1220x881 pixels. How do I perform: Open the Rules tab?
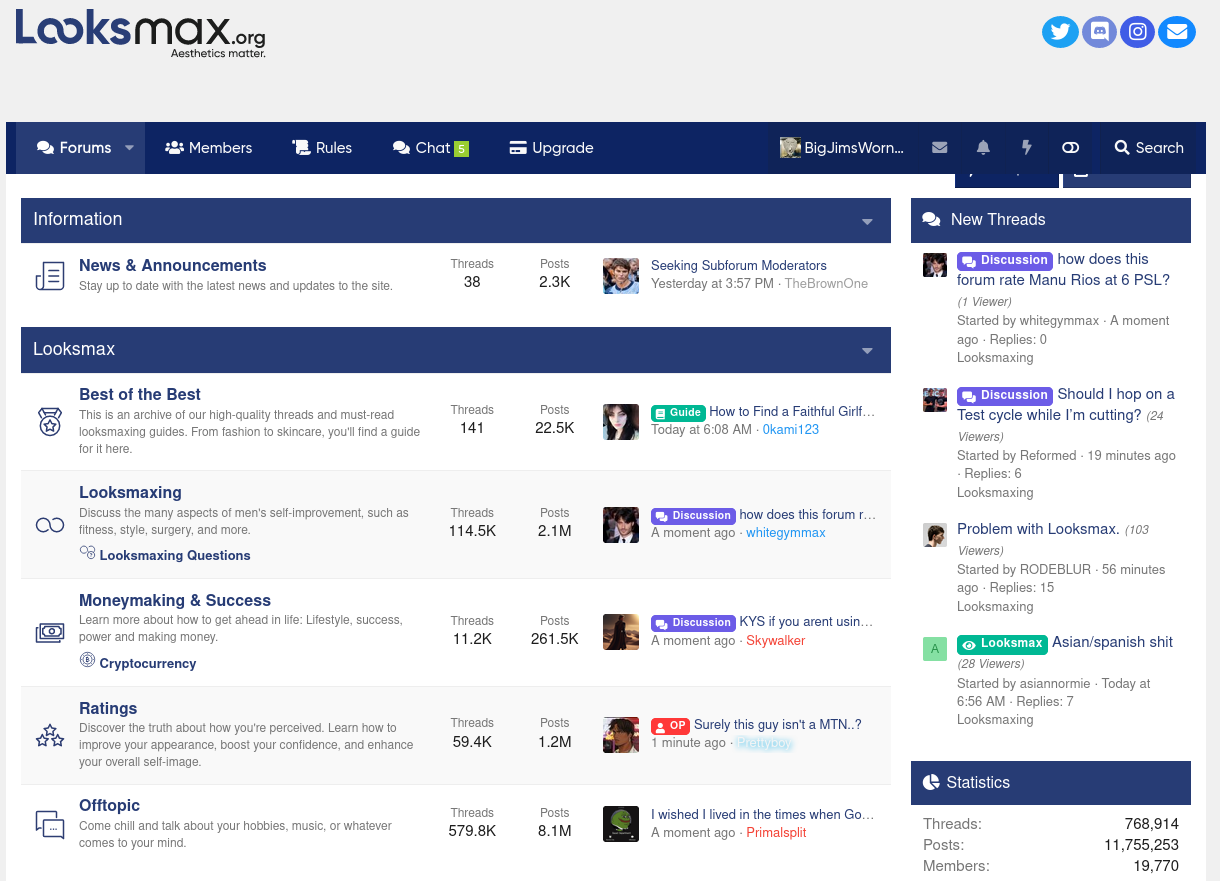point(322,148)
